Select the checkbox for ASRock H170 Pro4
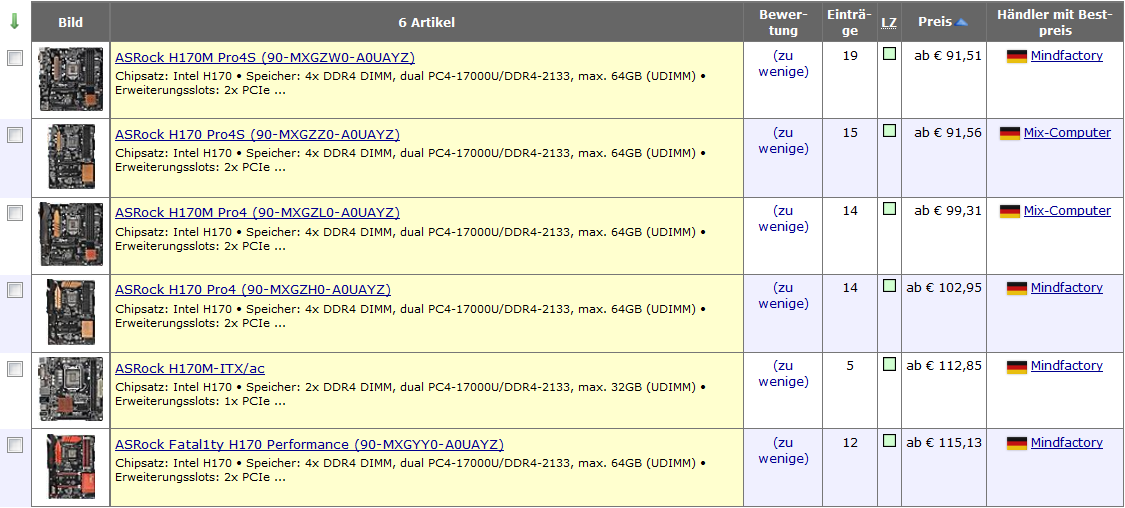The width and height of the screenshot is (1125, 508). click(15, 290)
